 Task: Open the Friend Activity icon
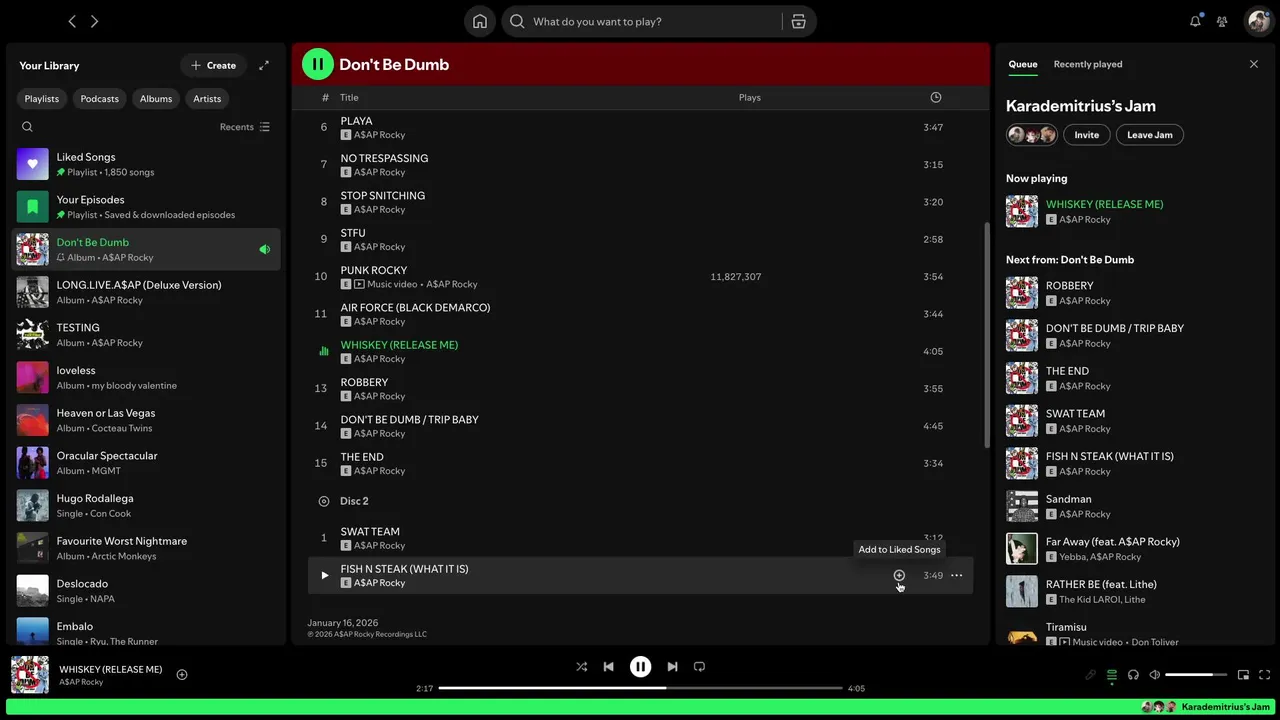coord(1222,21)
